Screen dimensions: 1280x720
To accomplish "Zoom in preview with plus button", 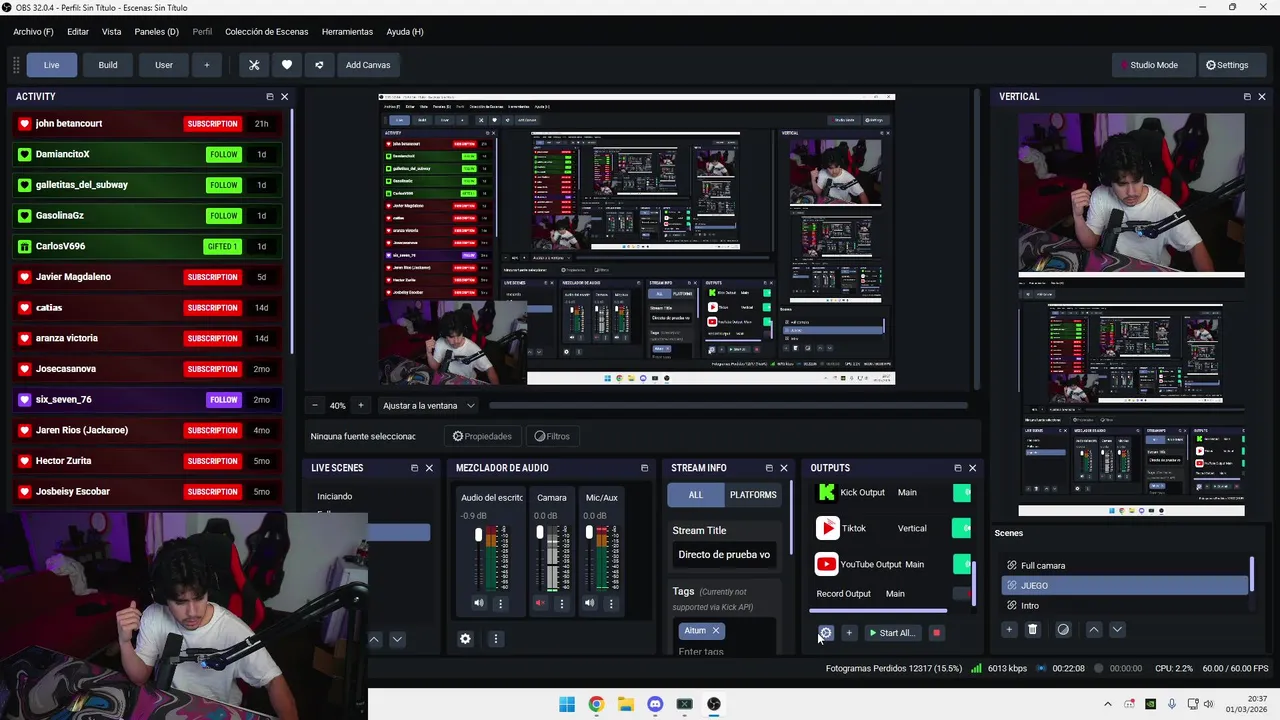I will [x=361, y=406].
